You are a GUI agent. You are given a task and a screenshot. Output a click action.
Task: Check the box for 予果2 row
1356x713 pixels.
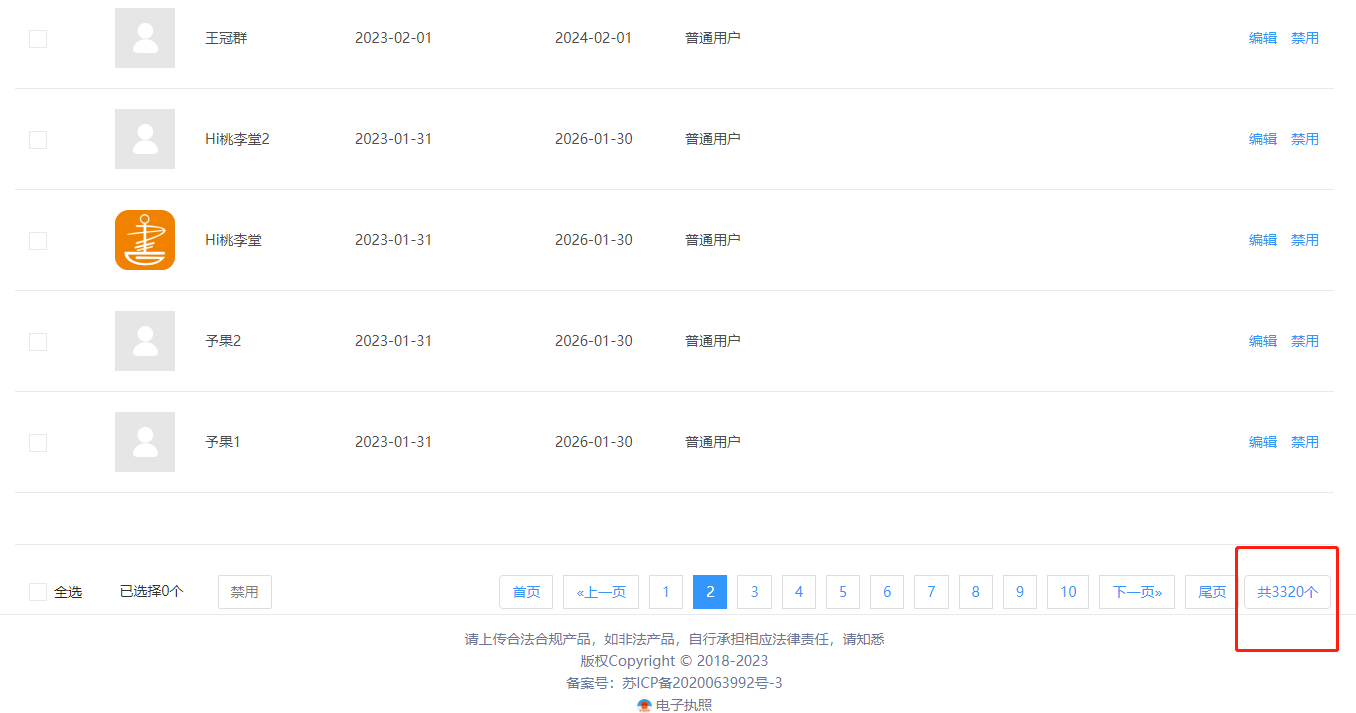[38, 342]
